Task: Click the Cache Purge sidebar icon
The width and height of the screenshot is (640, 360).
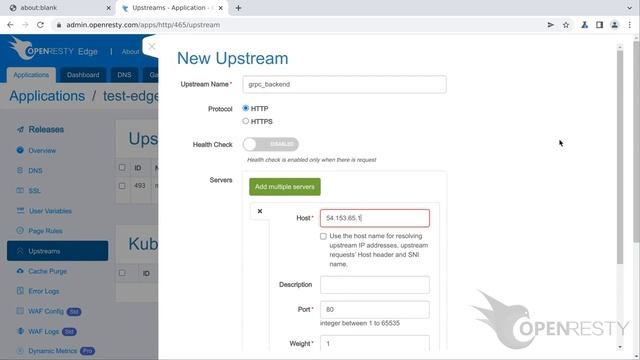Action: click(x=20, y=271)
